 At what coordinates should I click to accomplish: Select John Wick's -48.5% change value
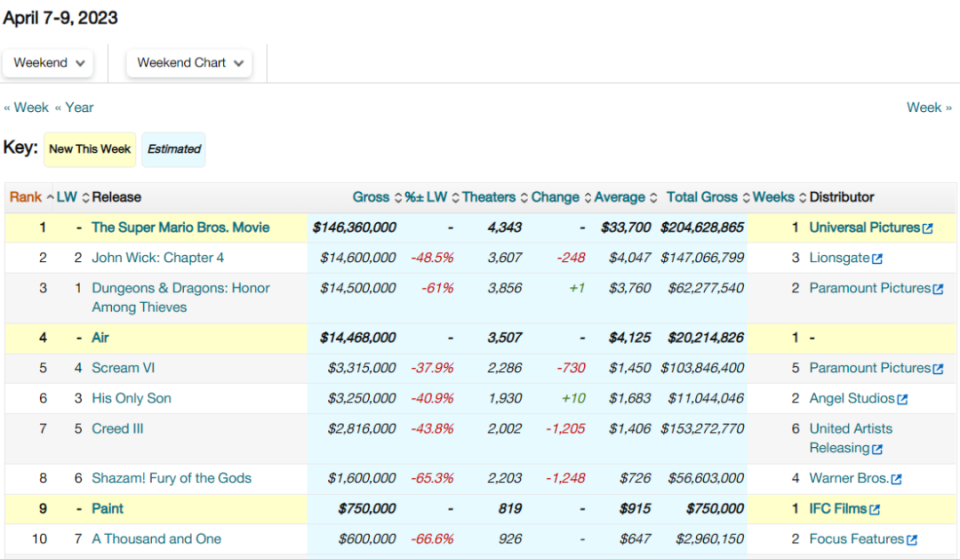(x=432, y=258)
